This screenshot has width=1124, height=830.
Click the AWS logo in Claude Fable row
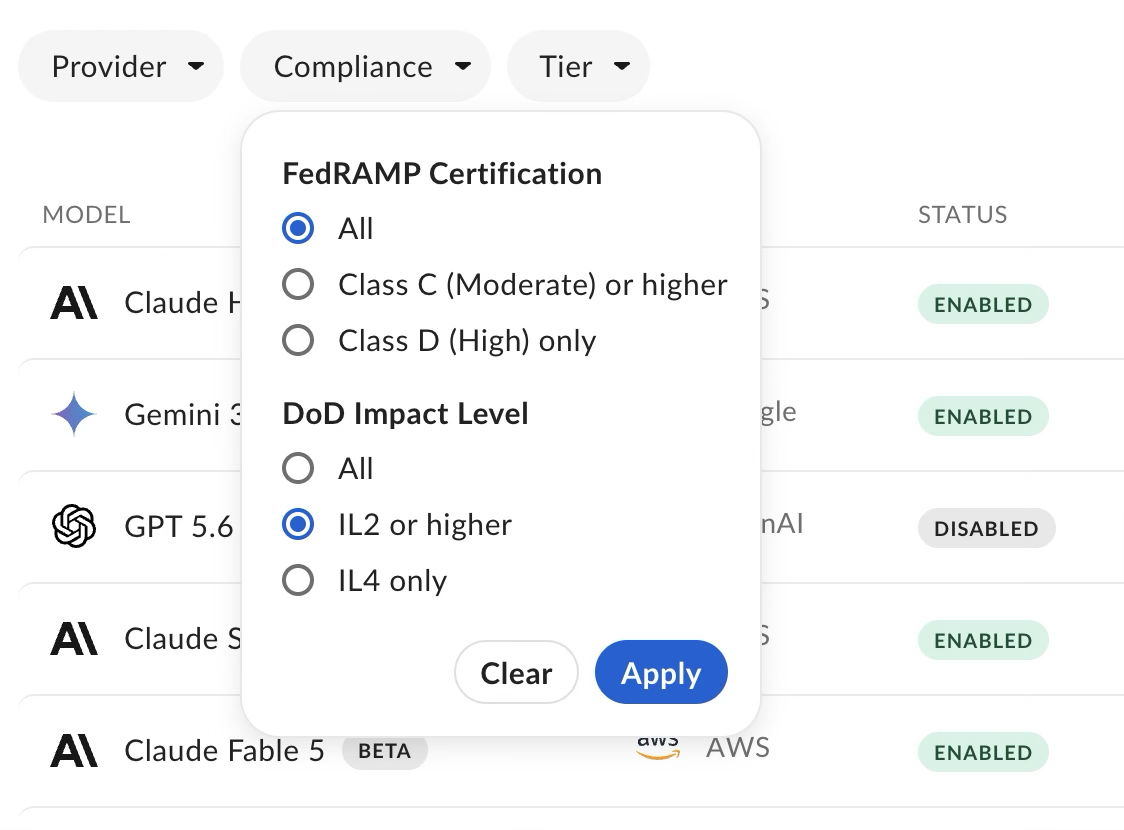658,749
